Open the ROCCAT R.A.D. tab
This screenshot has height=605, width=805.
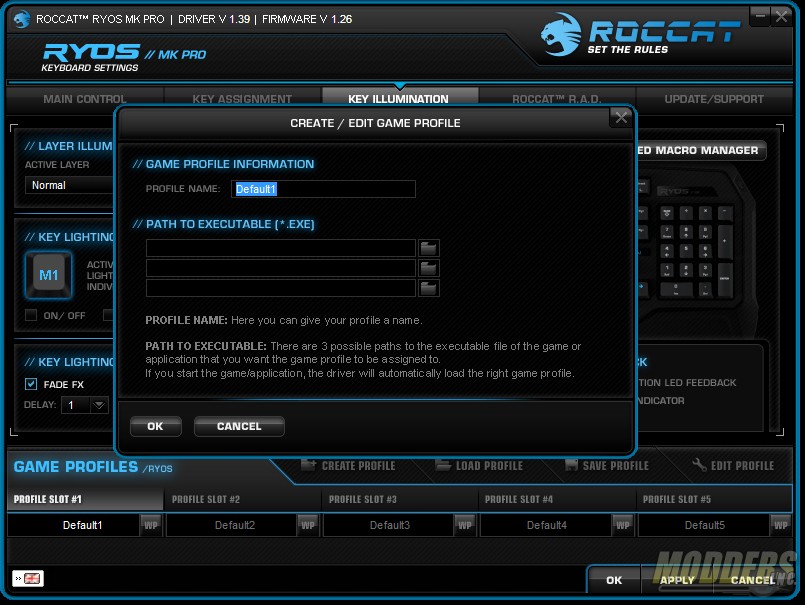tap(557, 99)
